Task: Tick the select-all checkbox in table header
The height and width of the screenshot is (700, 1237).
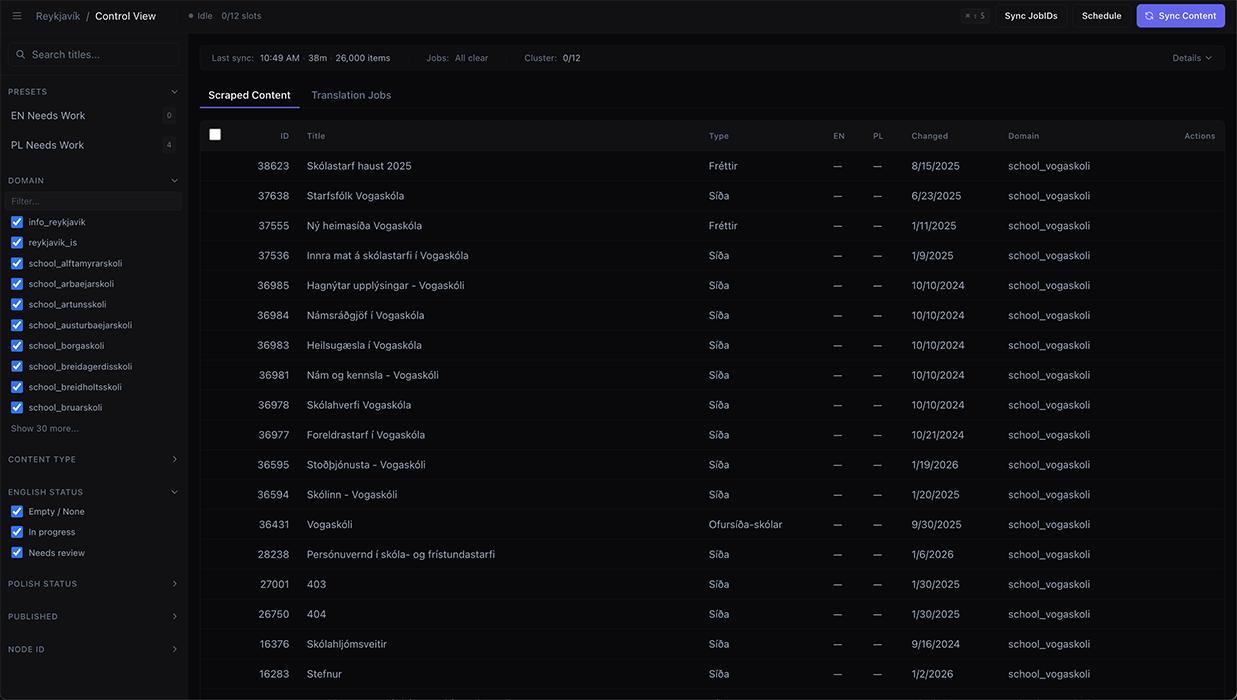Action: pos(215,135)
